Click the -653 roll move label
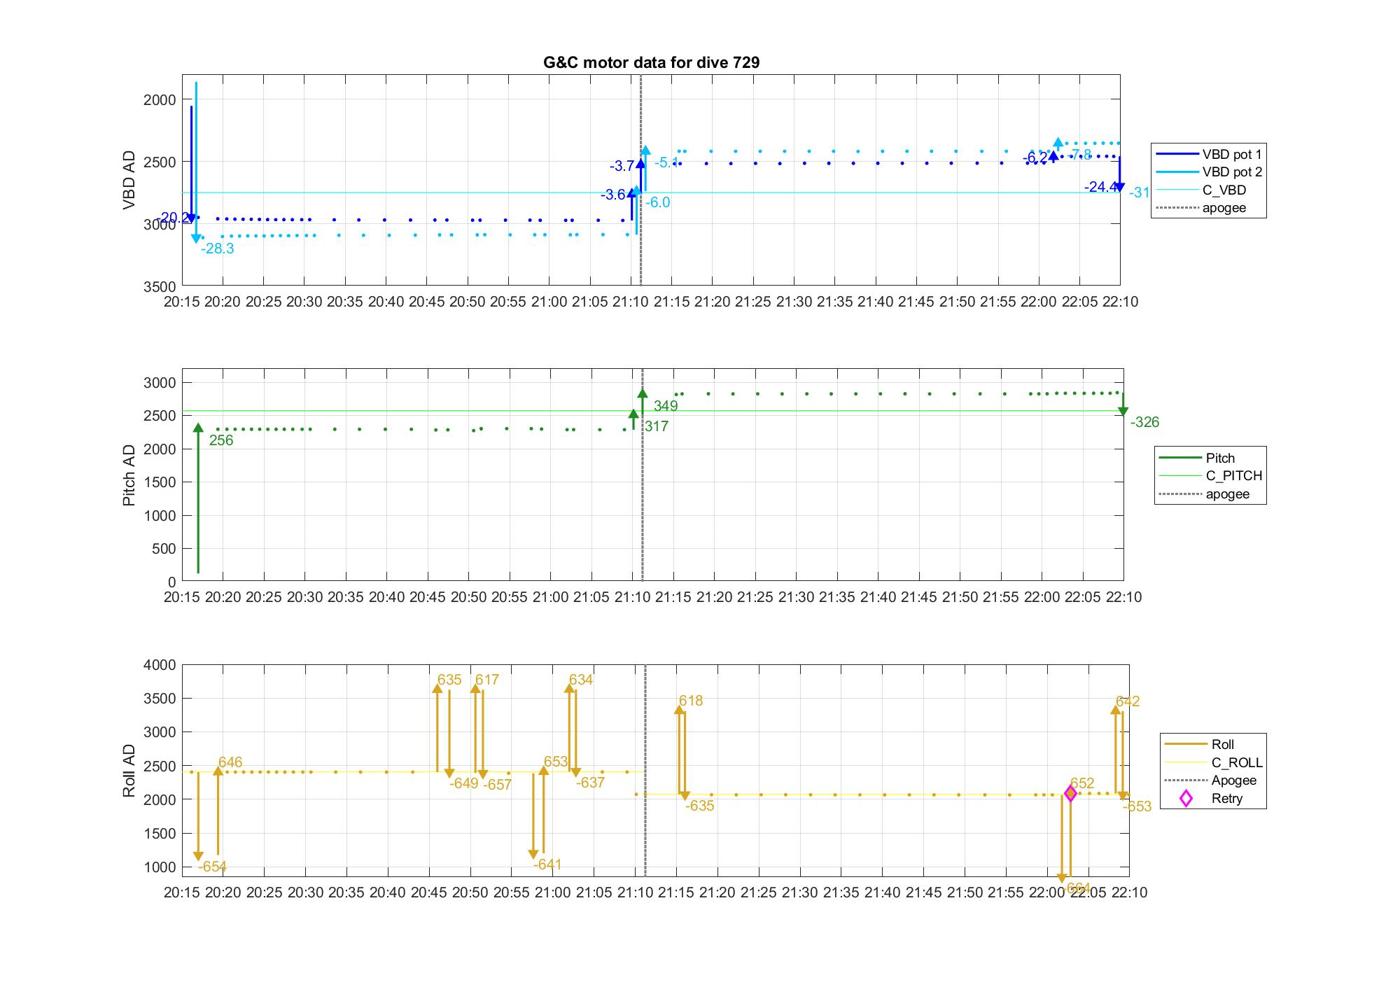Screen dimensions: 1400x986 click(1137, 807)
